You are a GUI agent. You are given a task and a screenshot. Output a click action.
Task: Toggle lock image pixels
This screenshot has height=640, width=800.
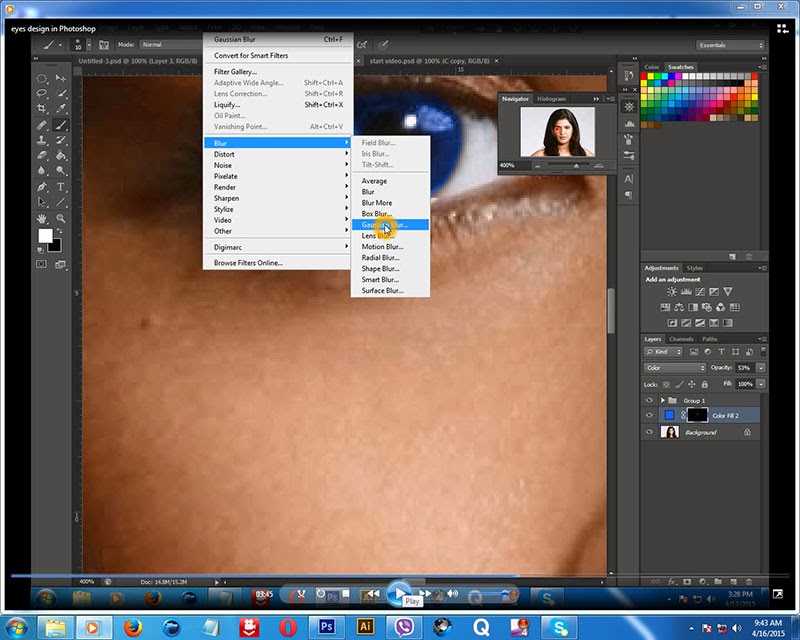679,384
